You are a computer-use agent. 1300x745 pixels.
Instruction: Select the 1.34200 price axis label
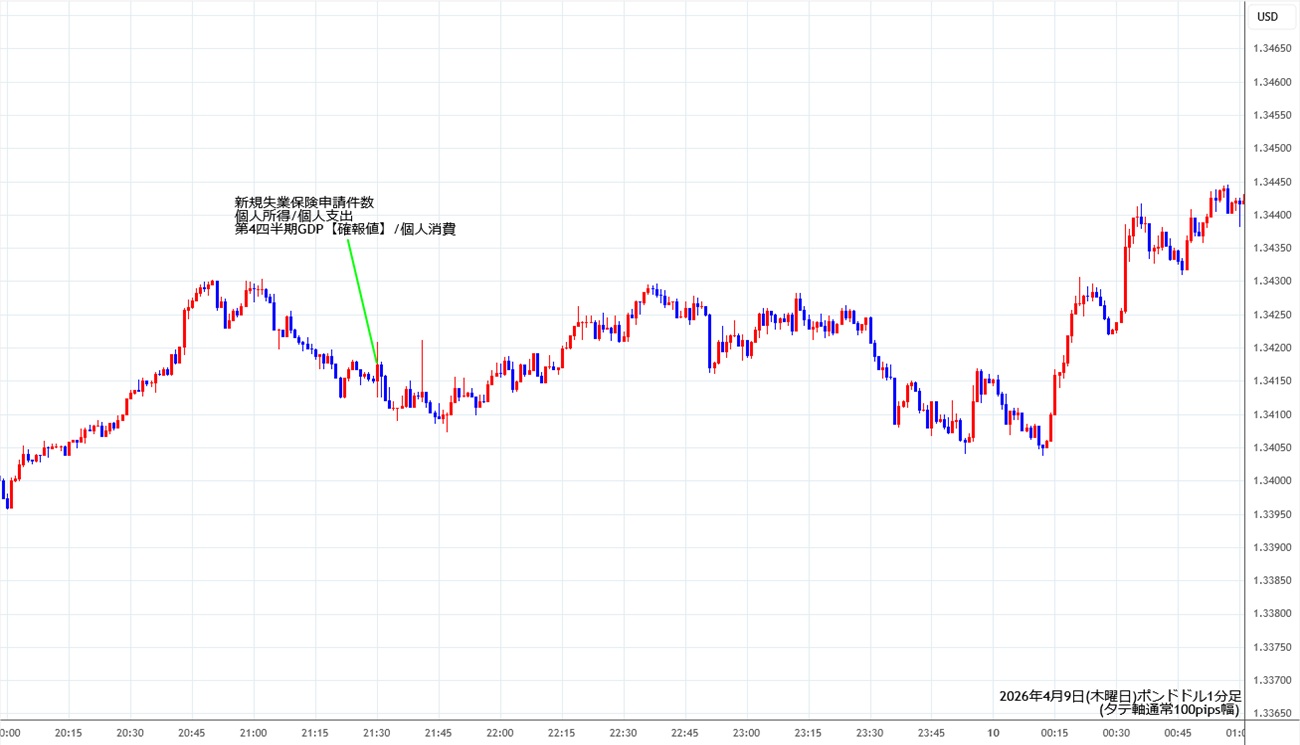click(x=1272, y=348)
